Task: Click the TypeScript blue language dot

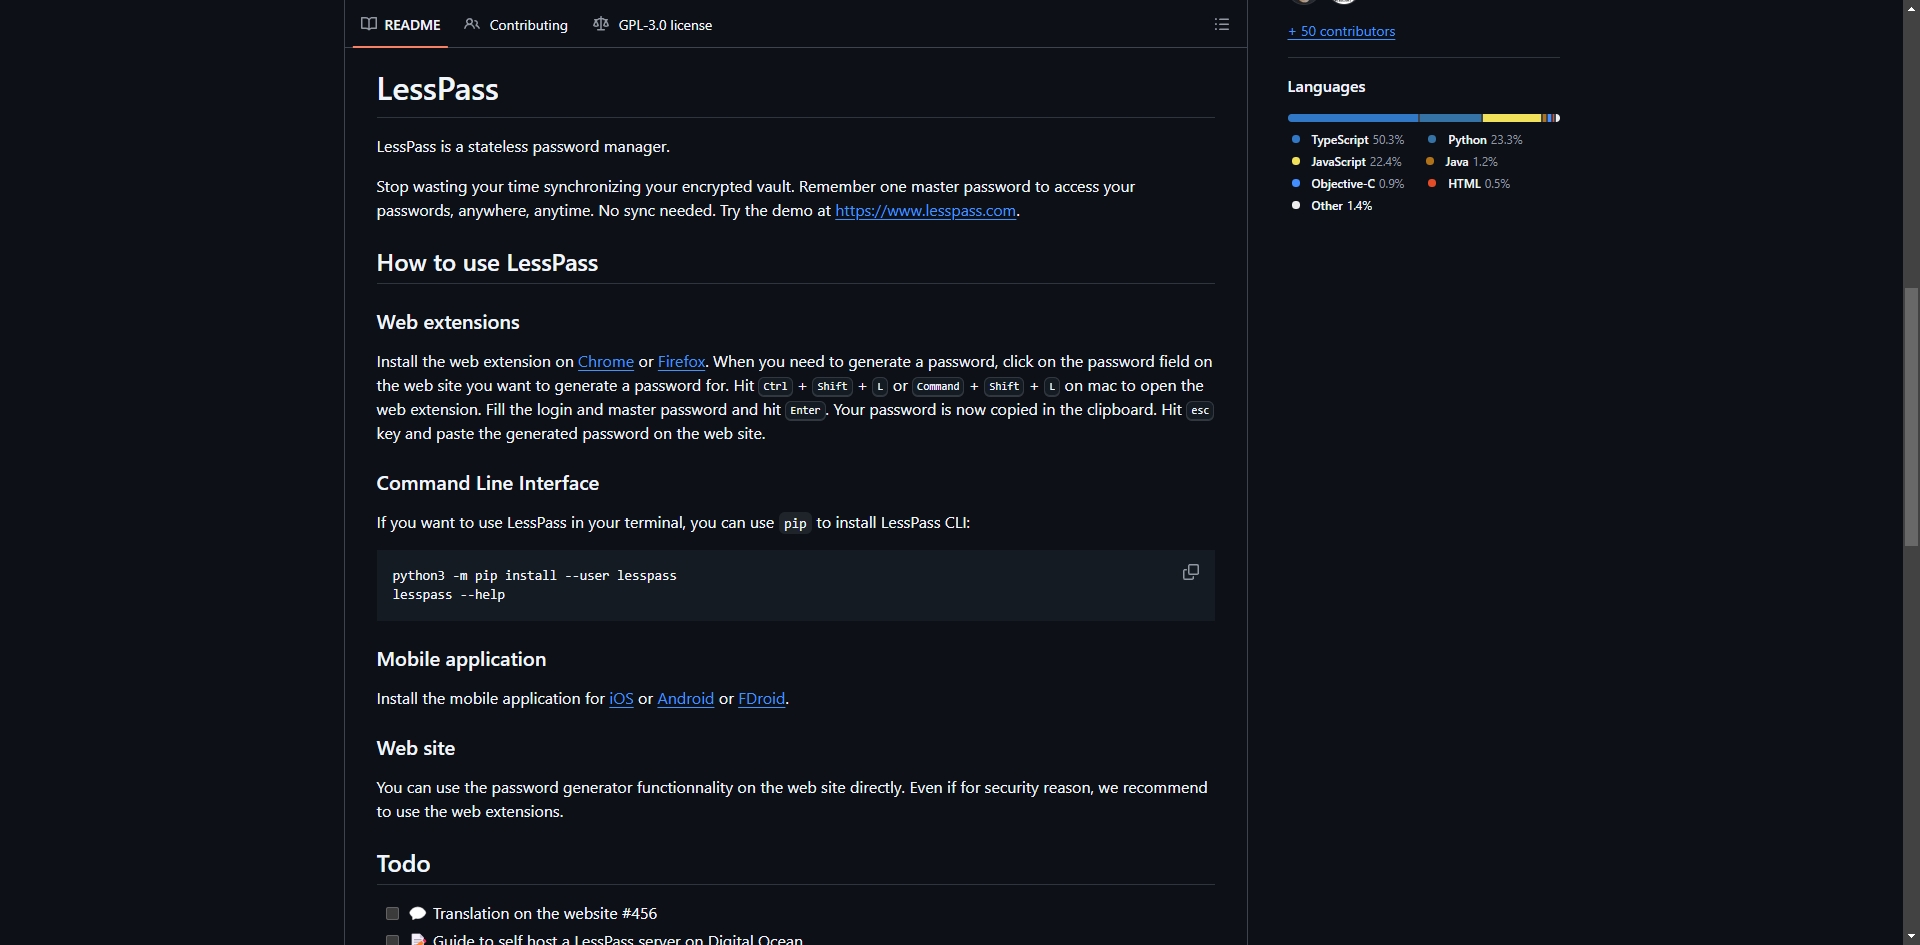Action: [x=1296, y=140]
